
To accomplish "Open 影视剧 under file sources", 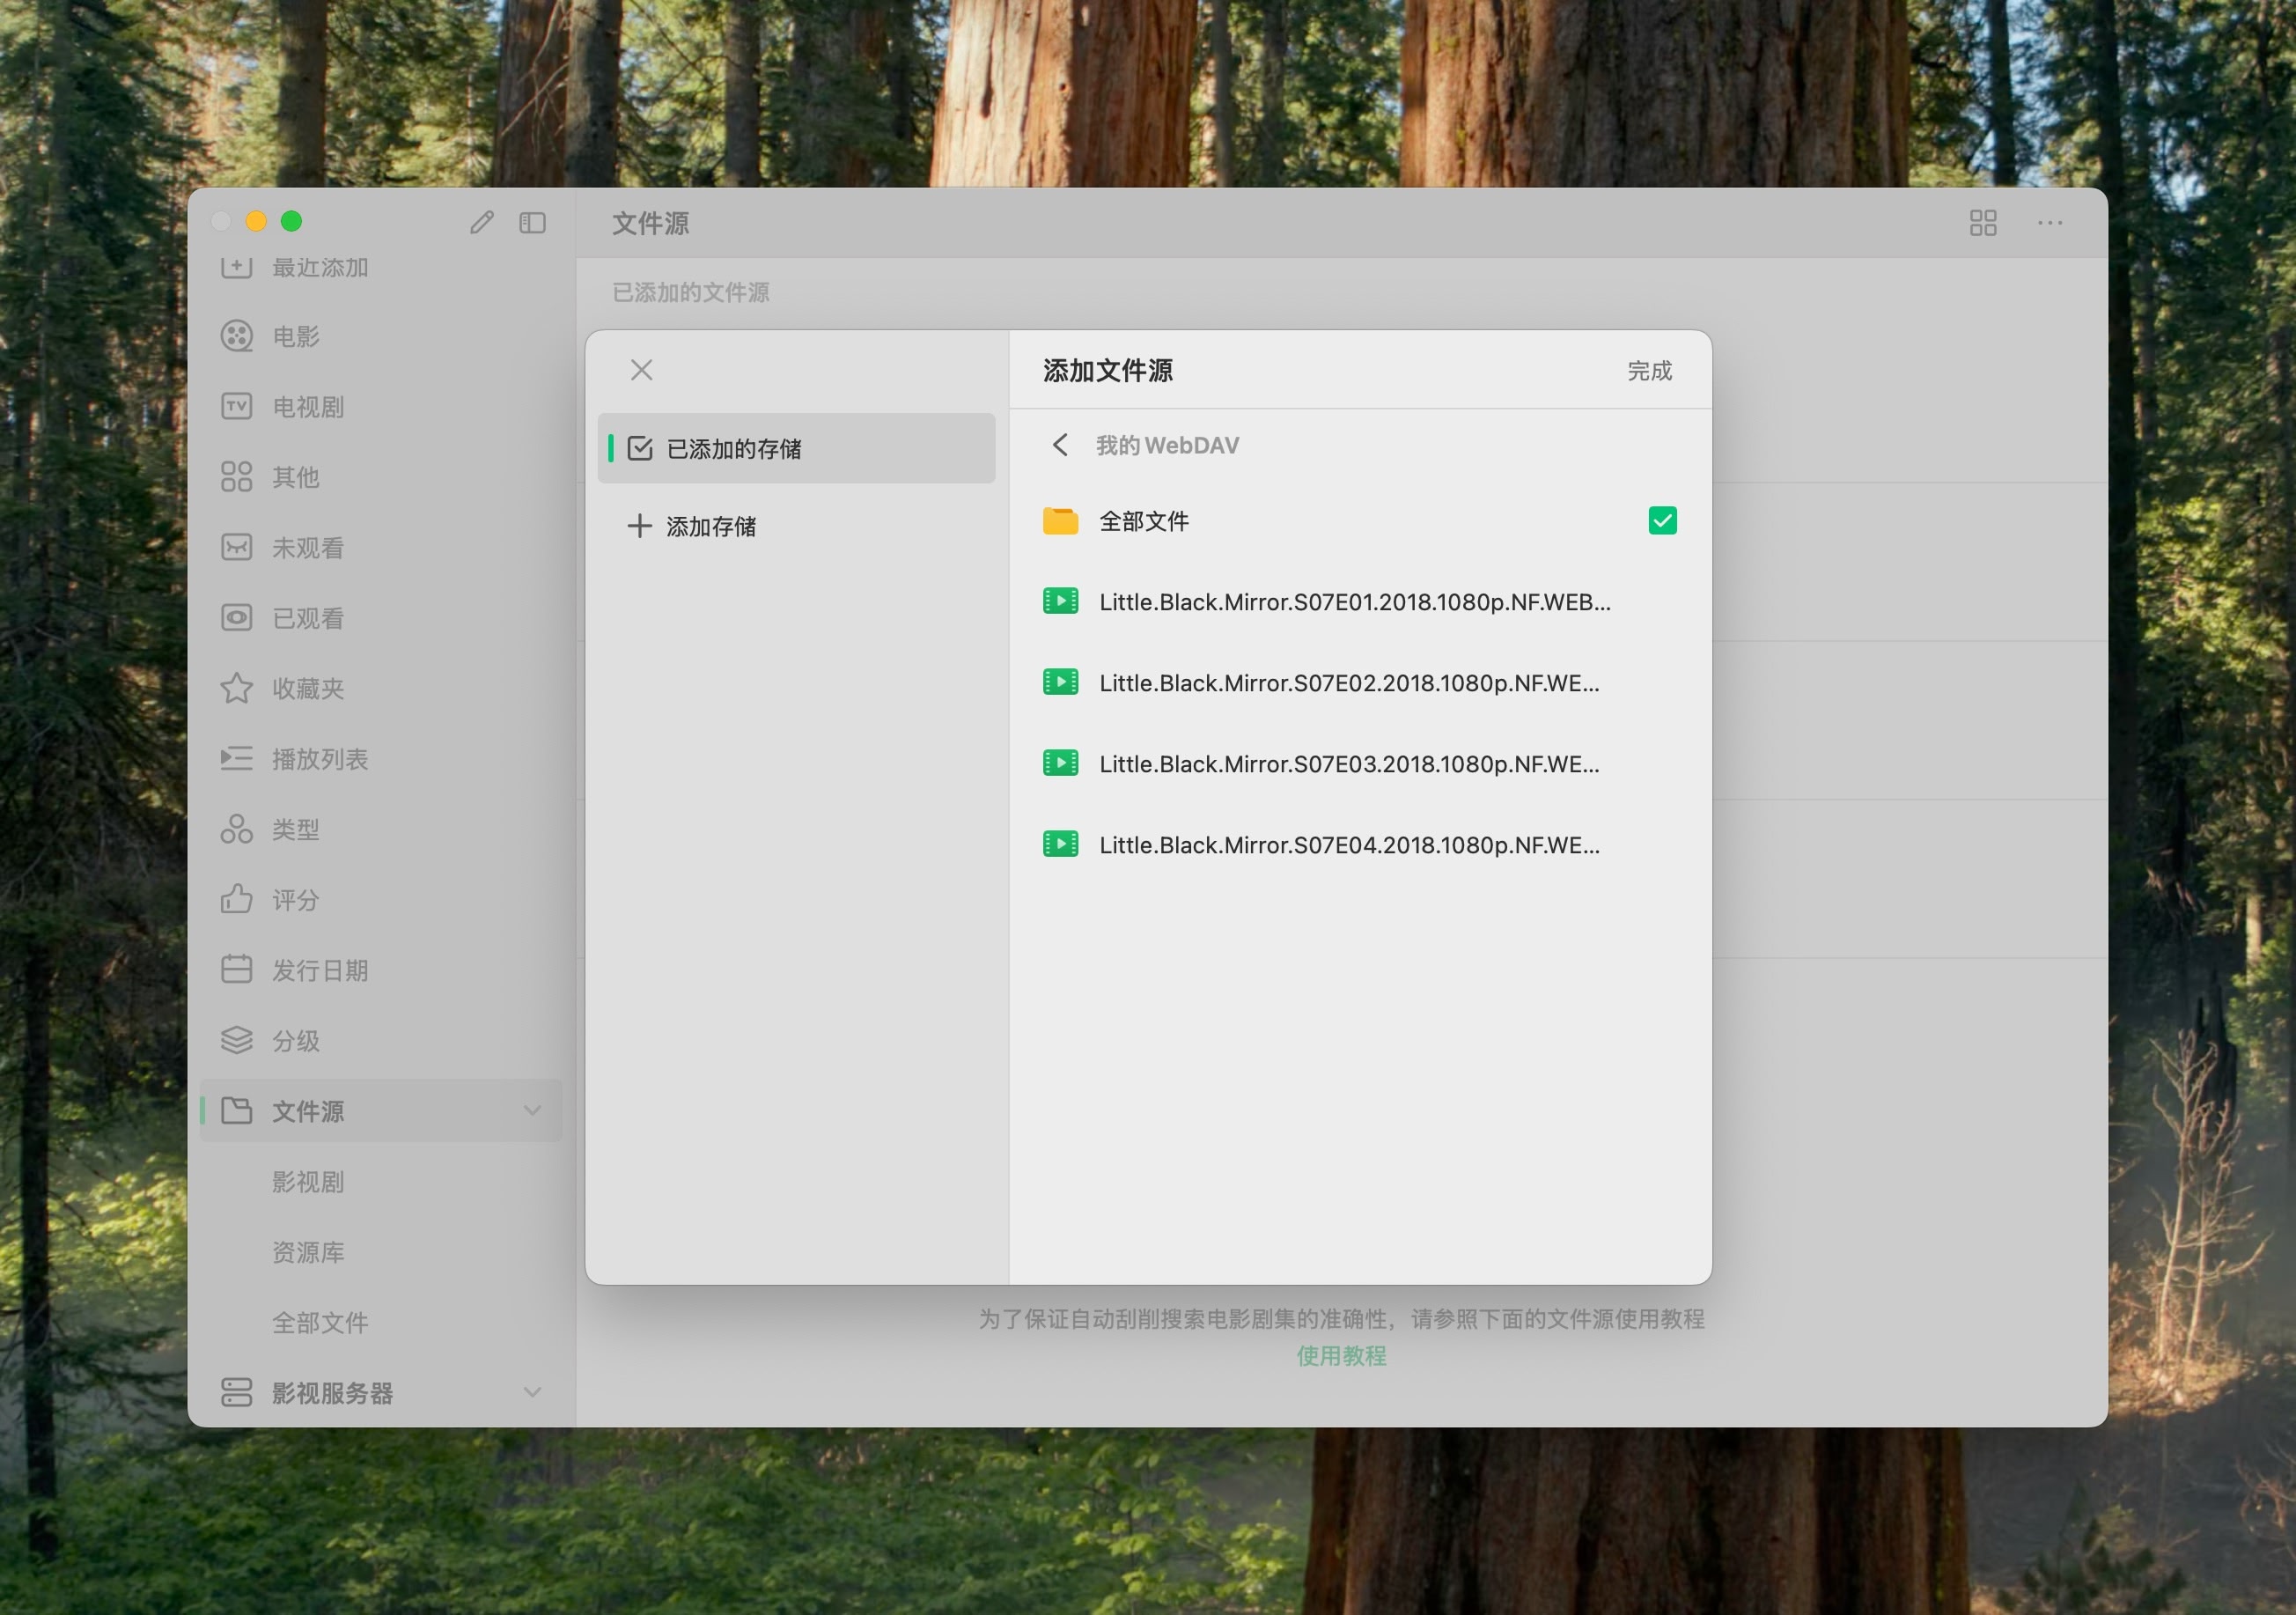I will pos(308,1182).
